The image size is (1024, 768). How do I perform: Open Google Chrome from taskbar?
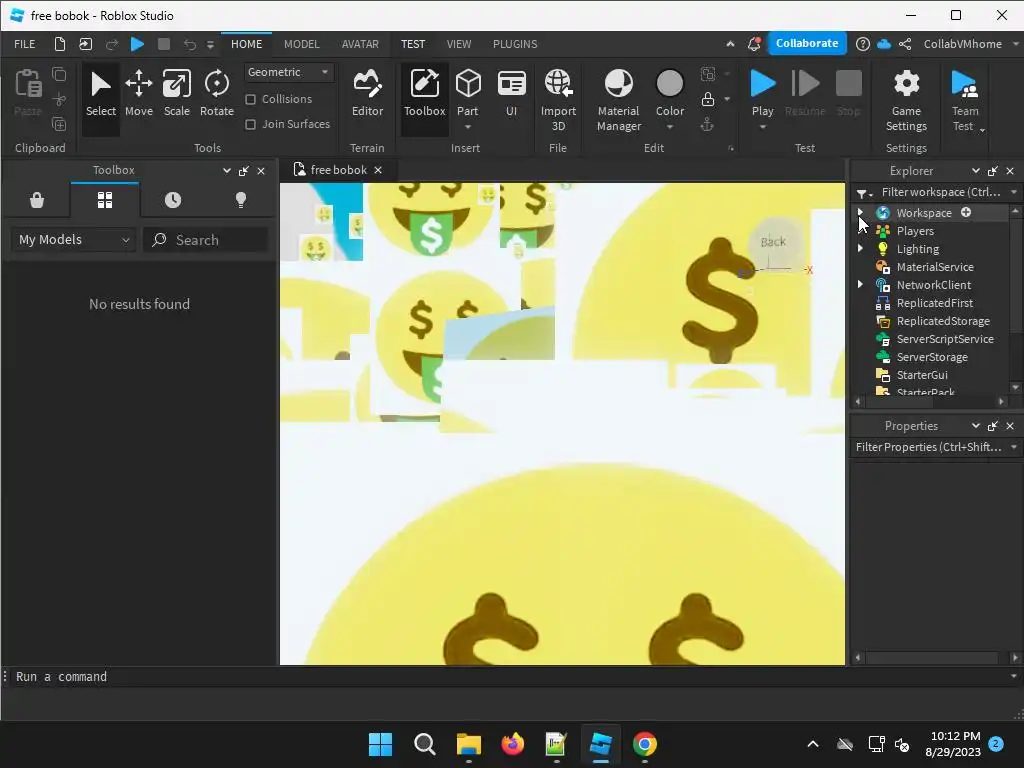click(x=645, y=744)
